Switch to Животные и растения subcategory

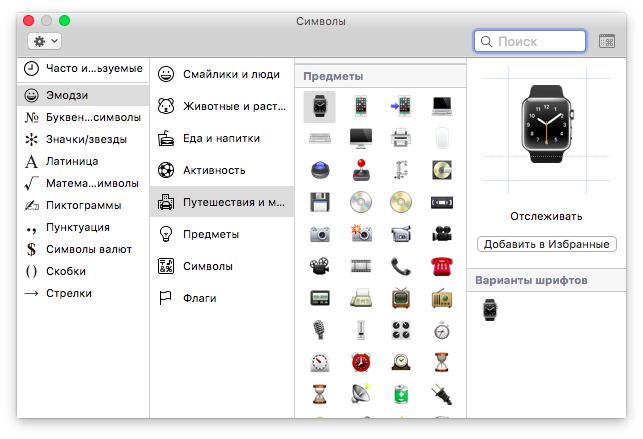point(222,106)
